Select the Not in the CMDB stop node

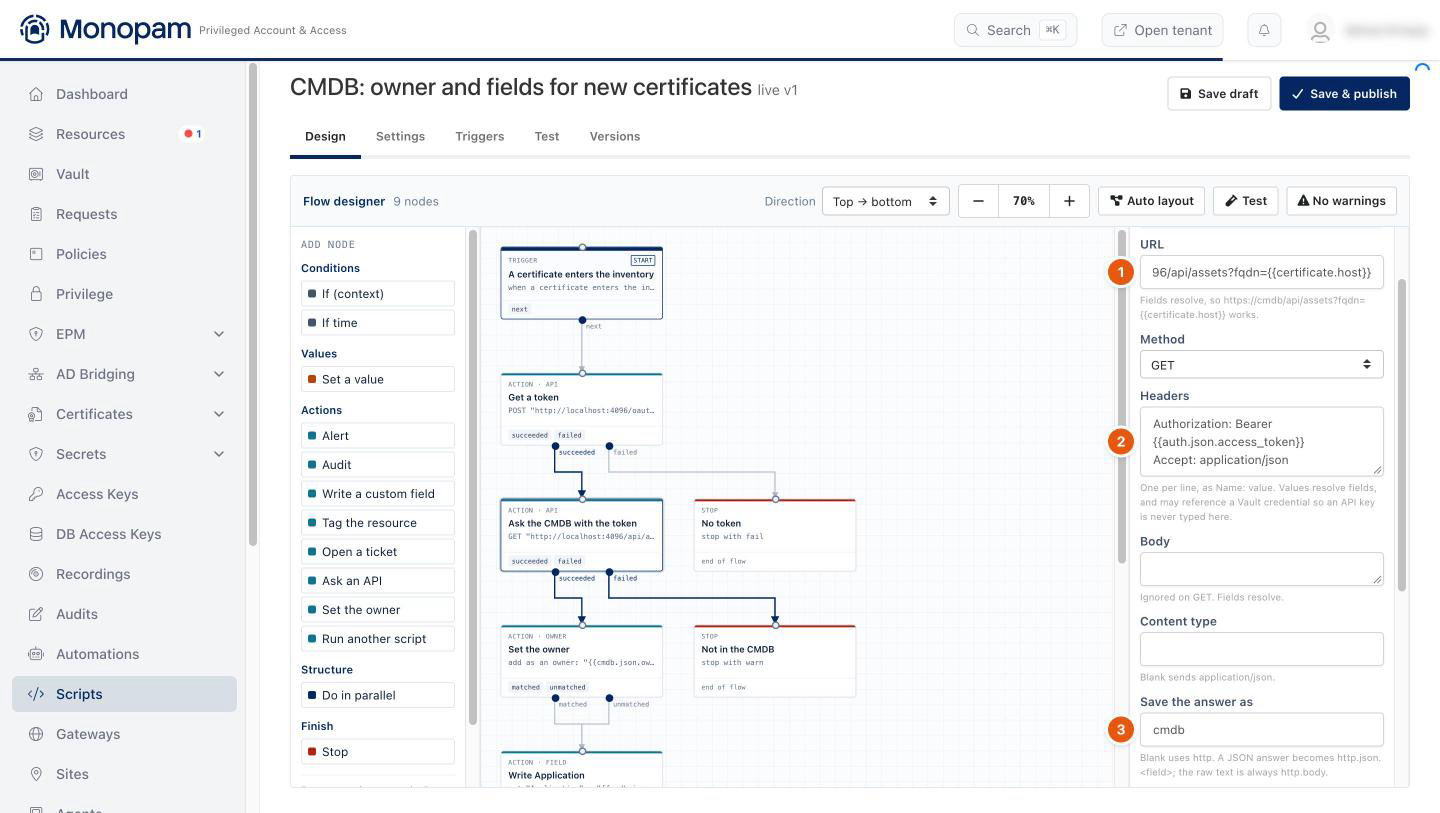775,660
